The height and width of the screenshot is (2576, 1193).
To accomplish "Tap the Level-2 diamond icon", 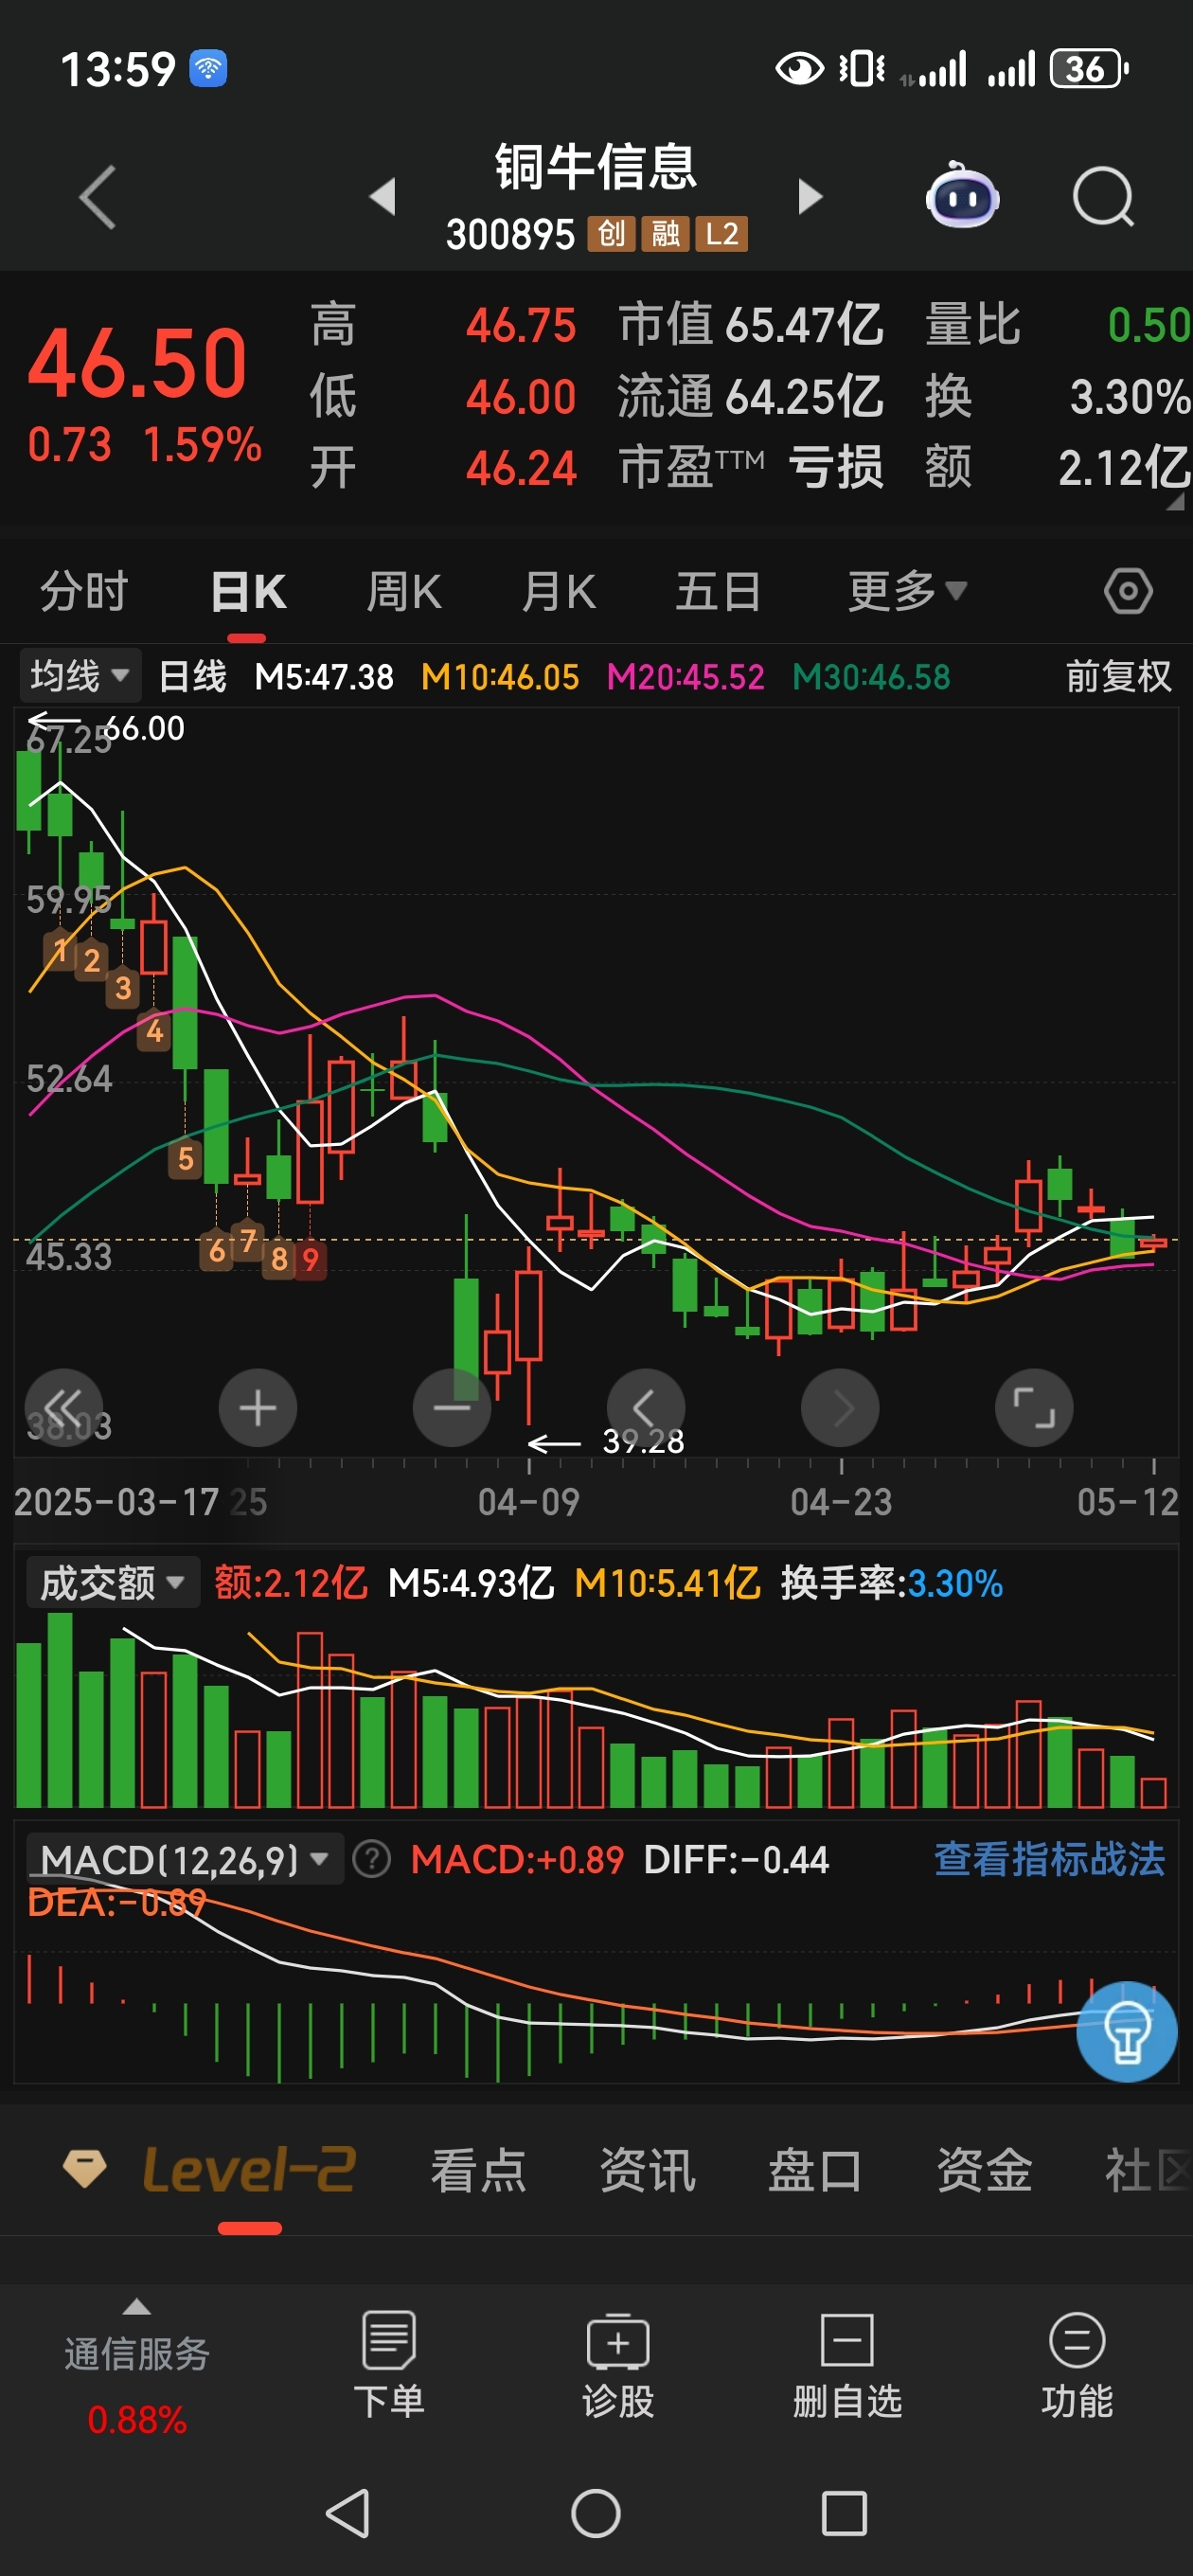I will pyautogui.click(x=84, y=2169).
